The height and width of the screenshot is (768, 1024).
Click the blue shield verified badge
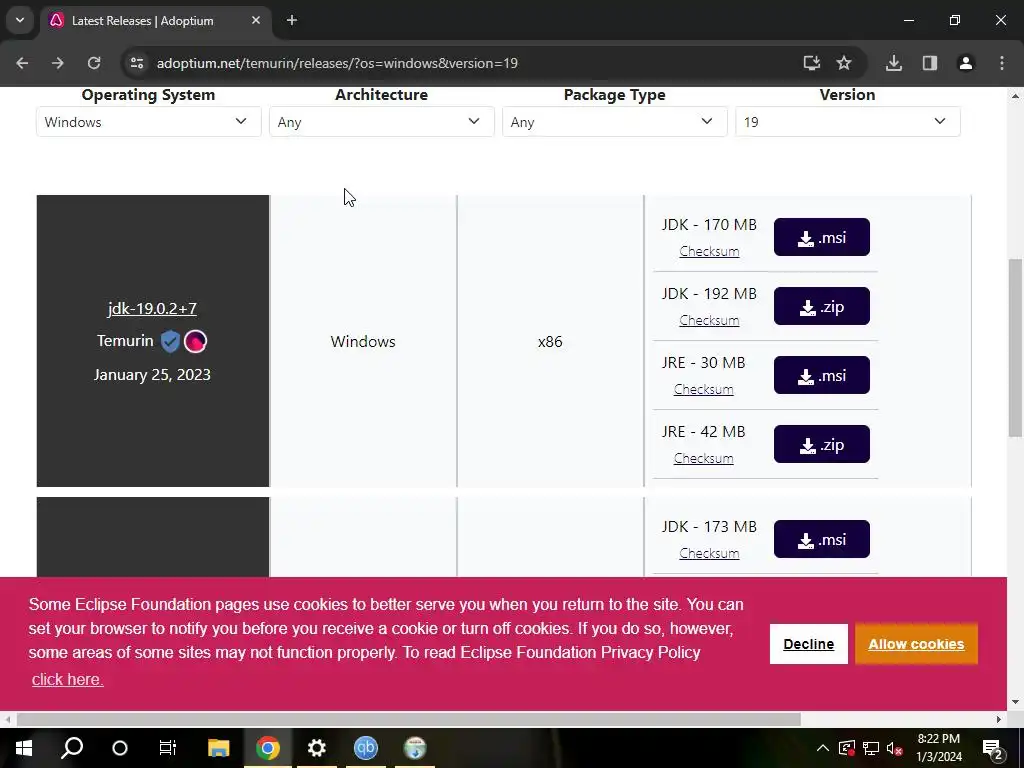point(170,341)
